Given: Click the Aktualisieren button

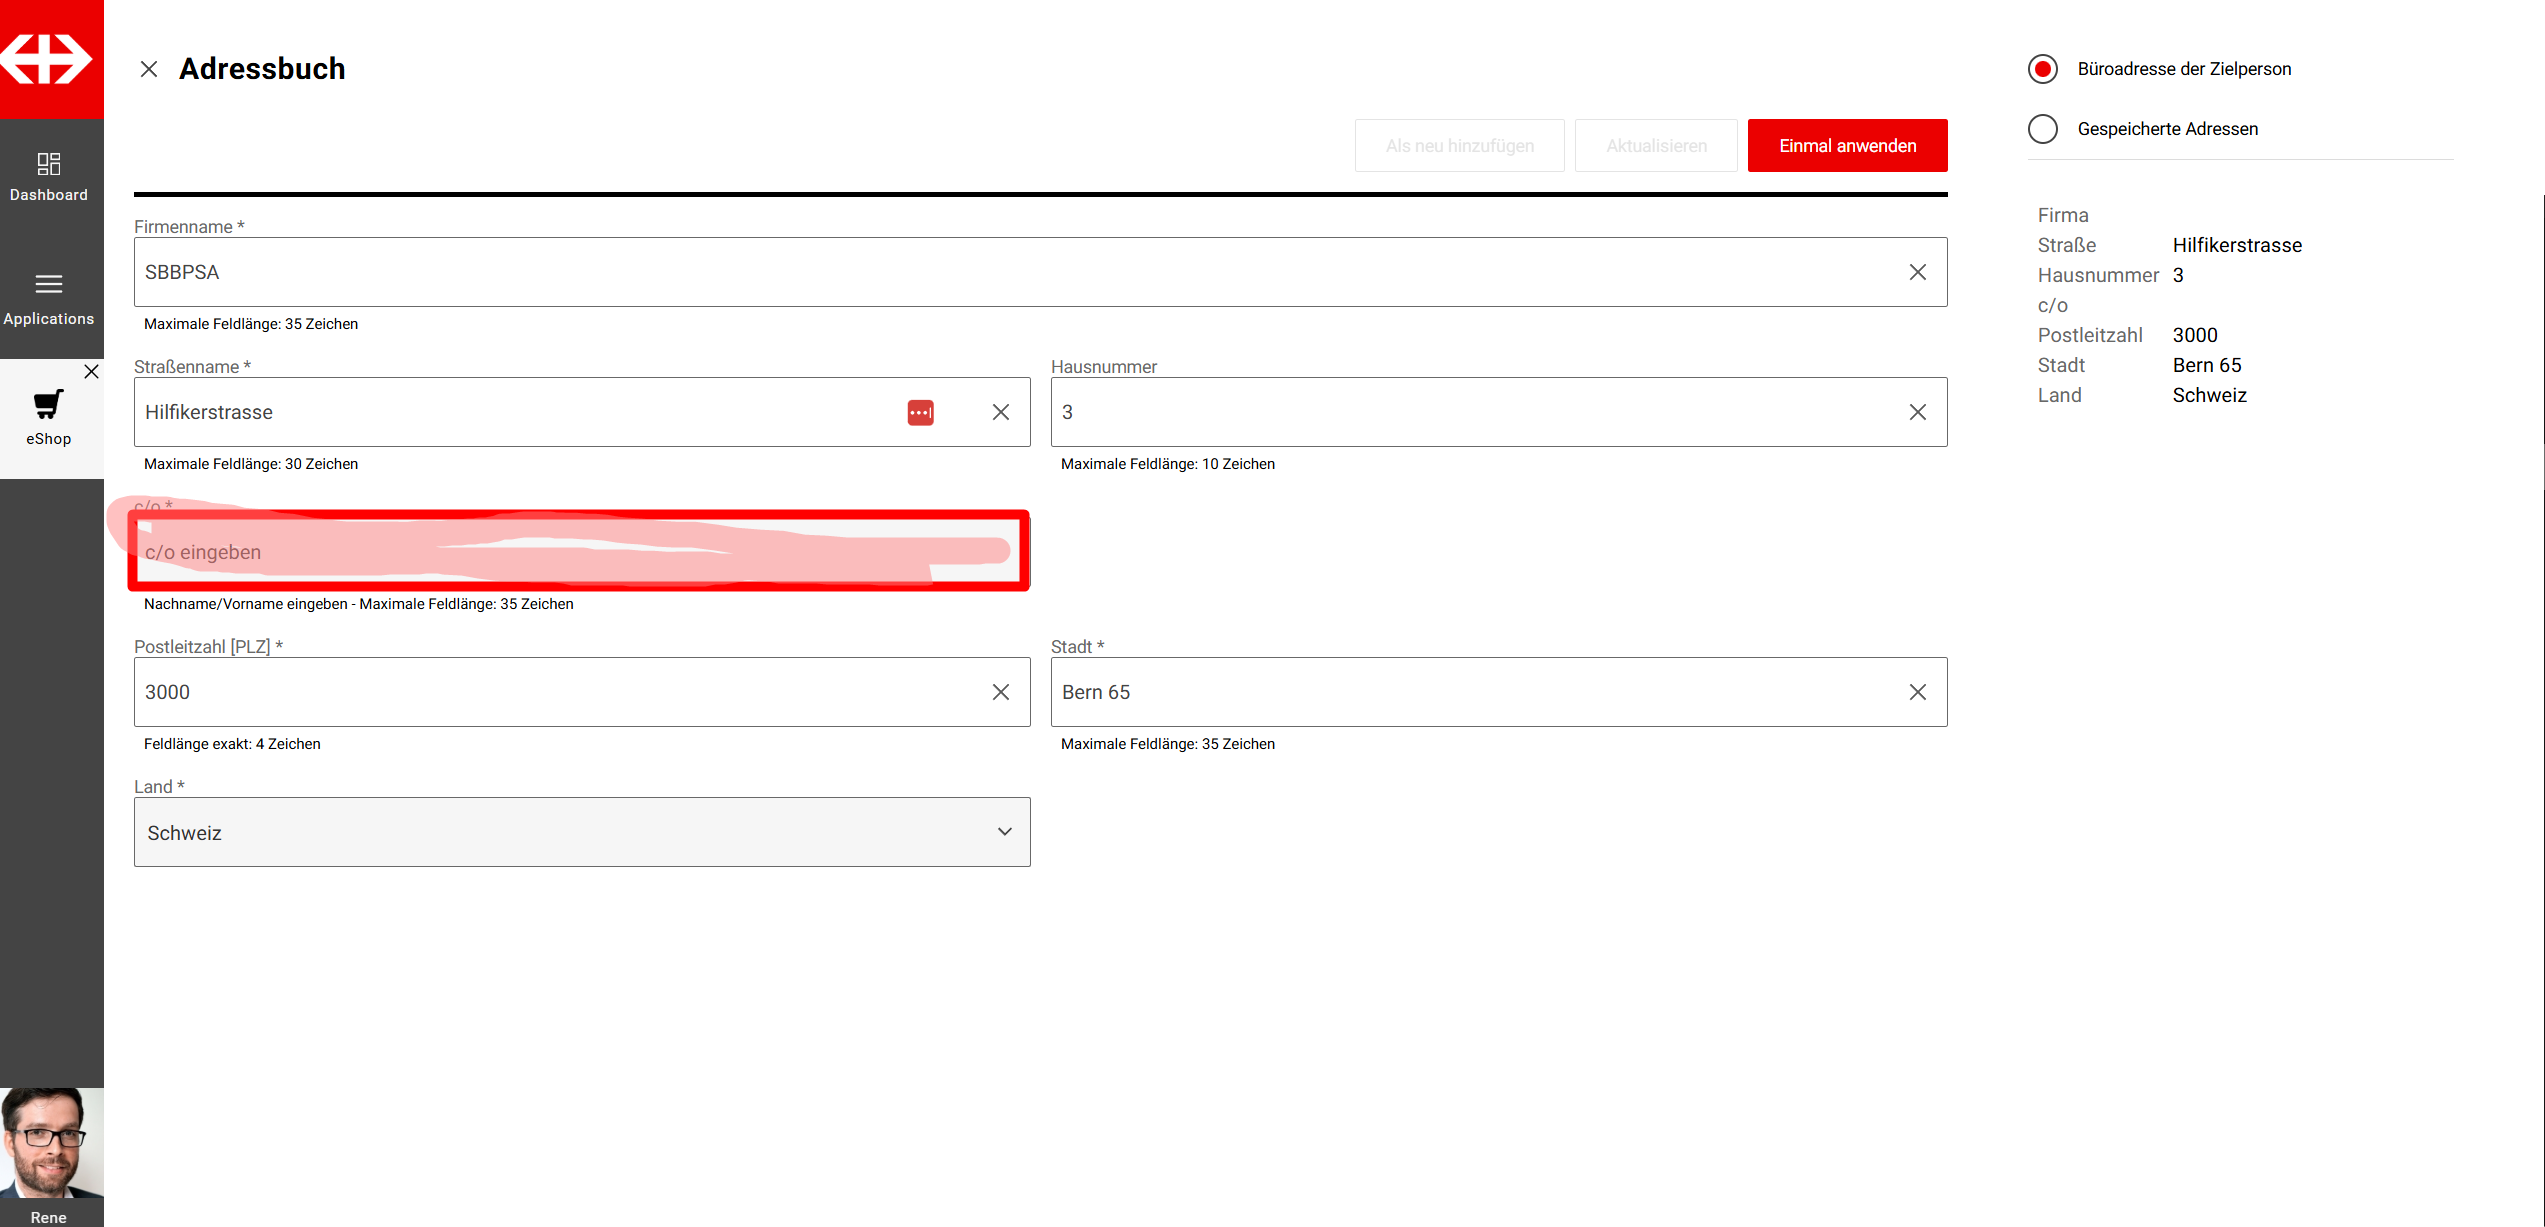Looking at the screenshot, I should point(1655,146).
